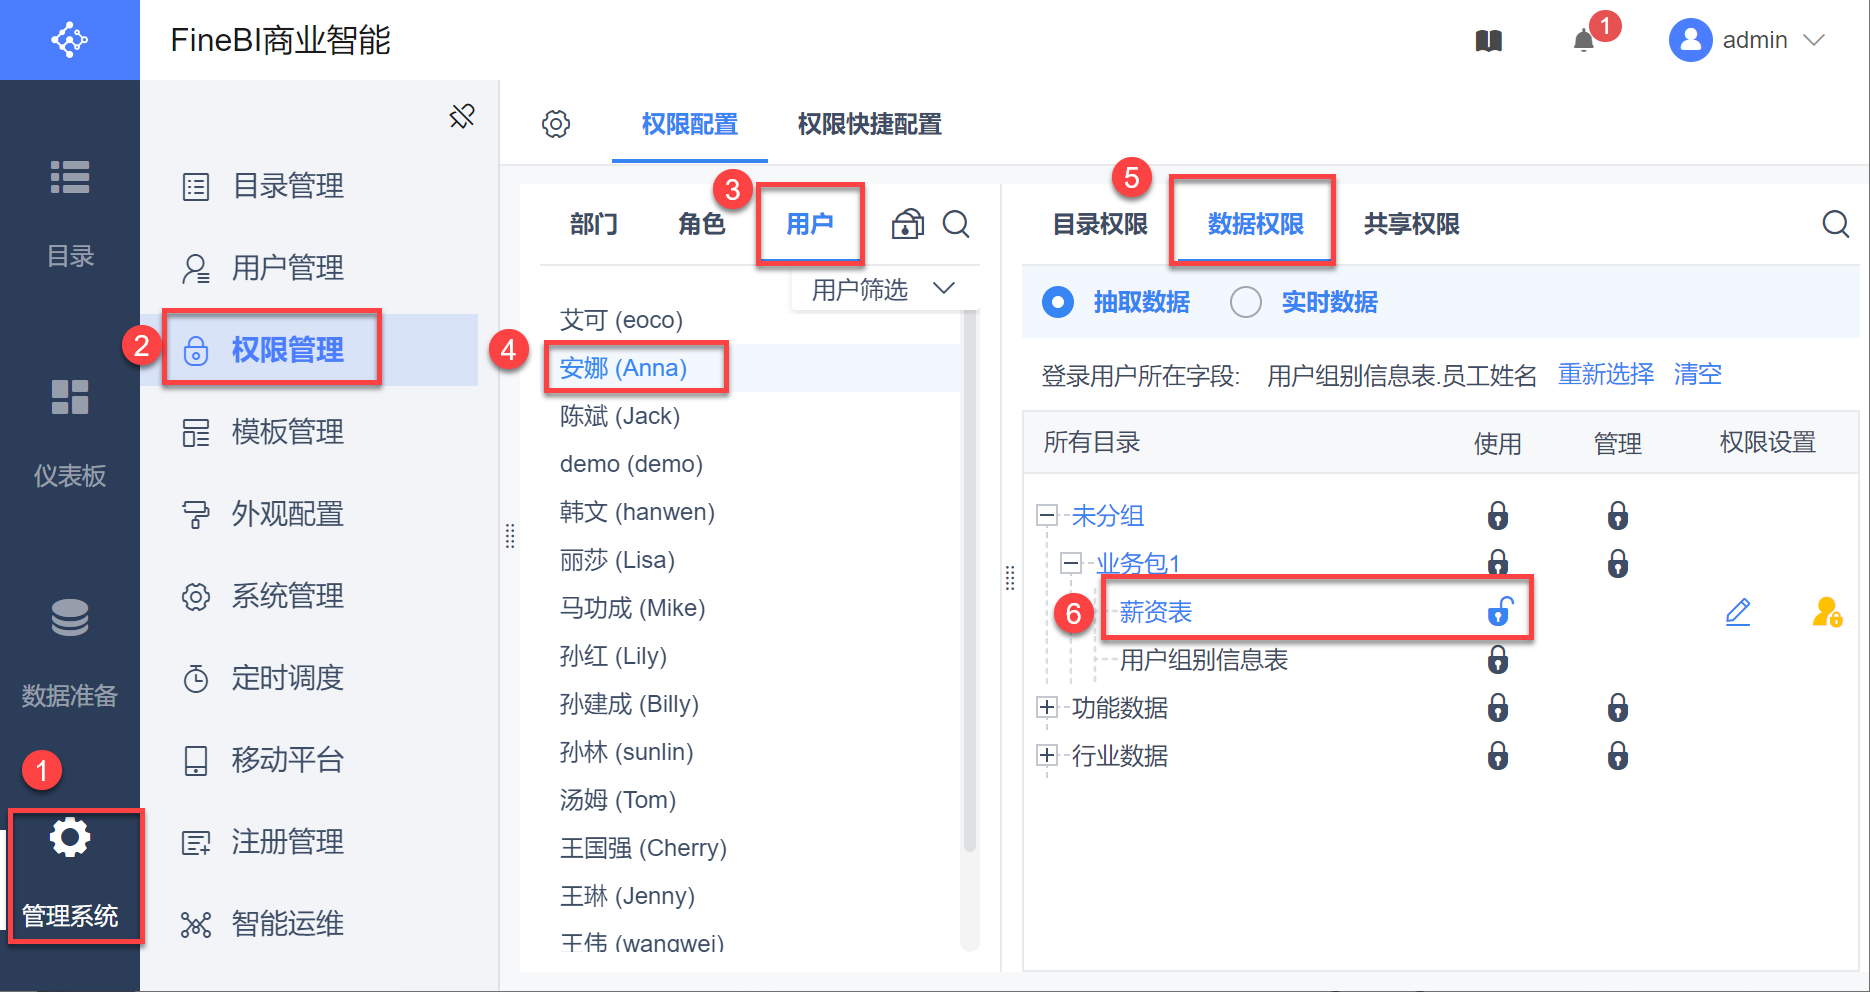This screenshot has height=992, width=1870.
Task: Click the 清空 link
Action: tap(1698, 375)
